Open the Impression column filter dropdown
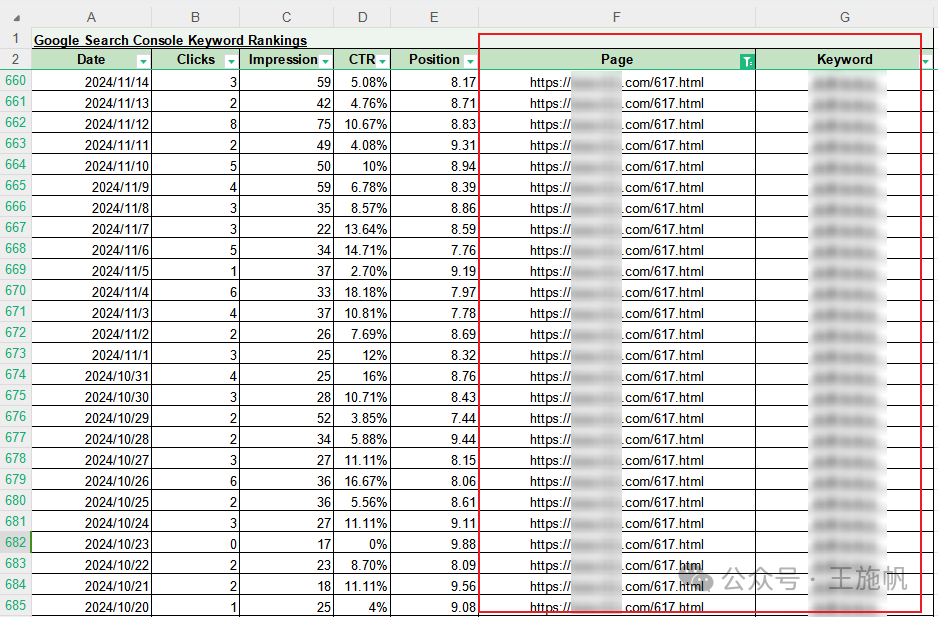 point(325,61)
